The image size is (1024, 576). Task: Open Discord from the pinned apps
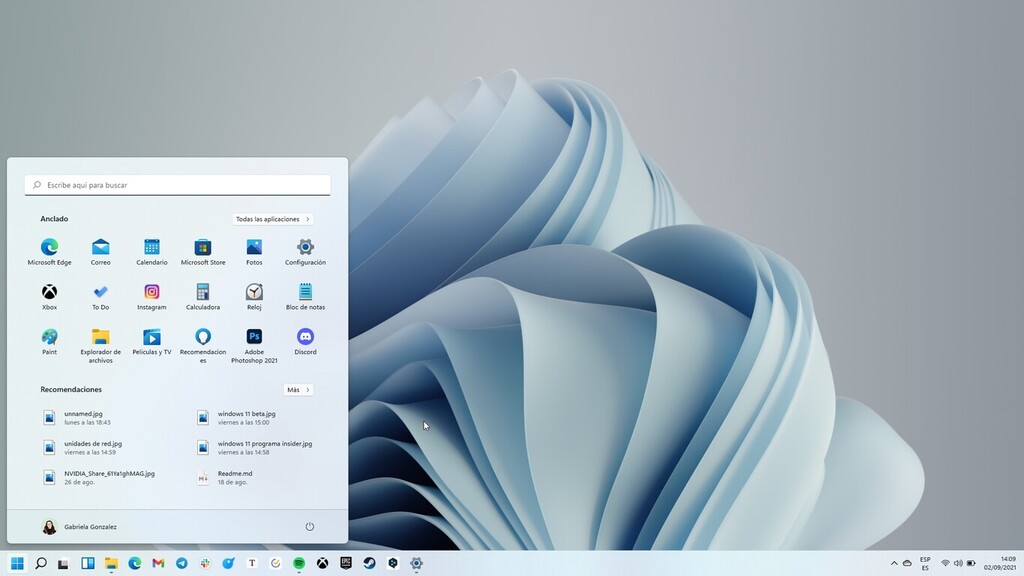pos(305,337)
